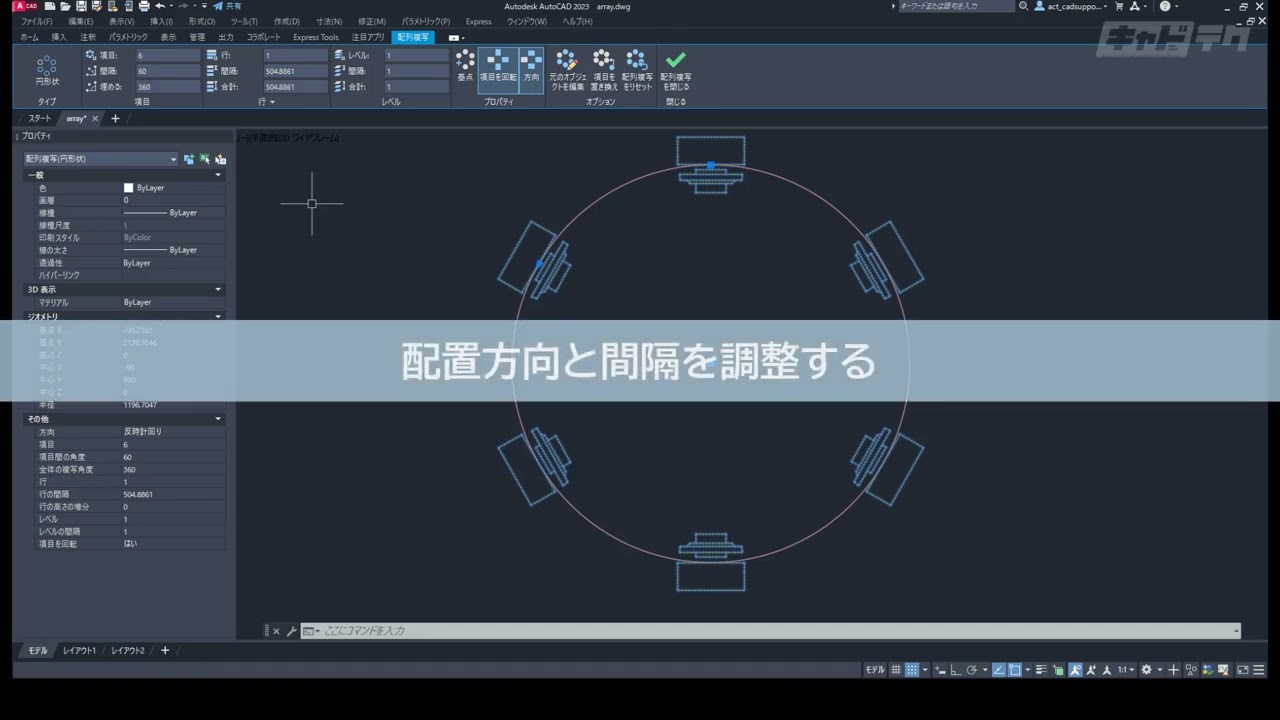Open the 1:1 annotation scale dropdown
The width and height of the screenshot is (1280, 720).
(1126, 670)
